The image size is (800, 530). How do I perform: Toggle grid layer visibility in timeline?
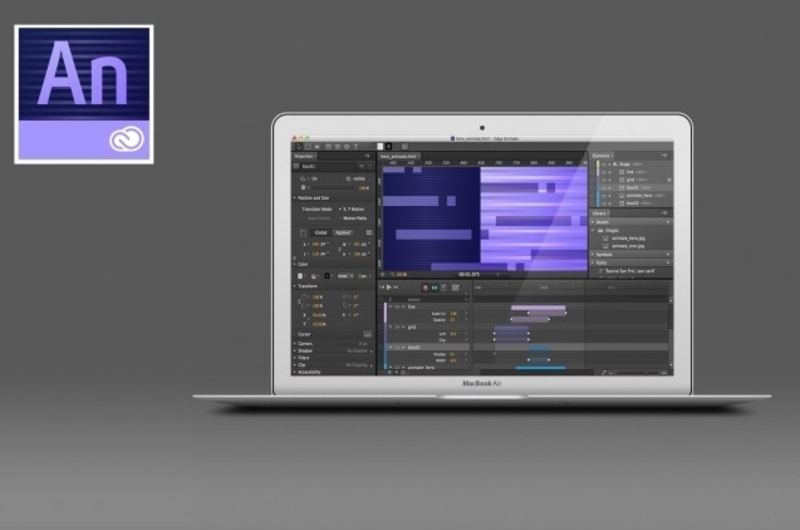tap(397, 327)
